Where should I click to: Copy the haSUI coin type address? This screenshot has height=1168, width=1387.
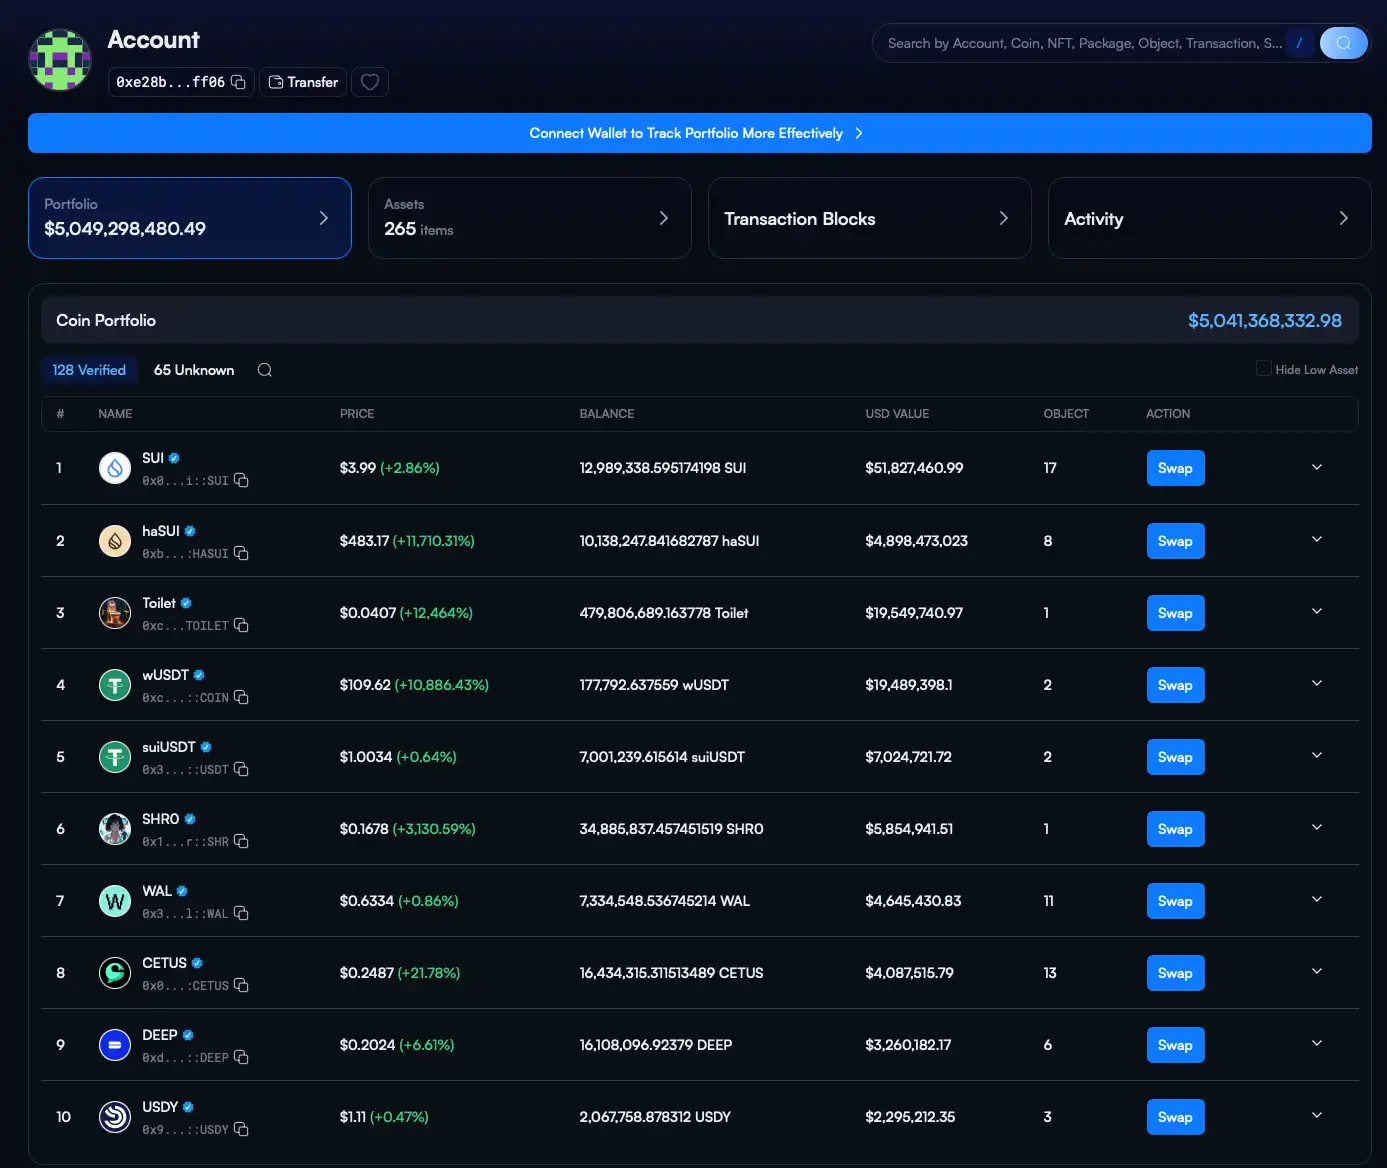pyautogui.click(x=241, y=554)
